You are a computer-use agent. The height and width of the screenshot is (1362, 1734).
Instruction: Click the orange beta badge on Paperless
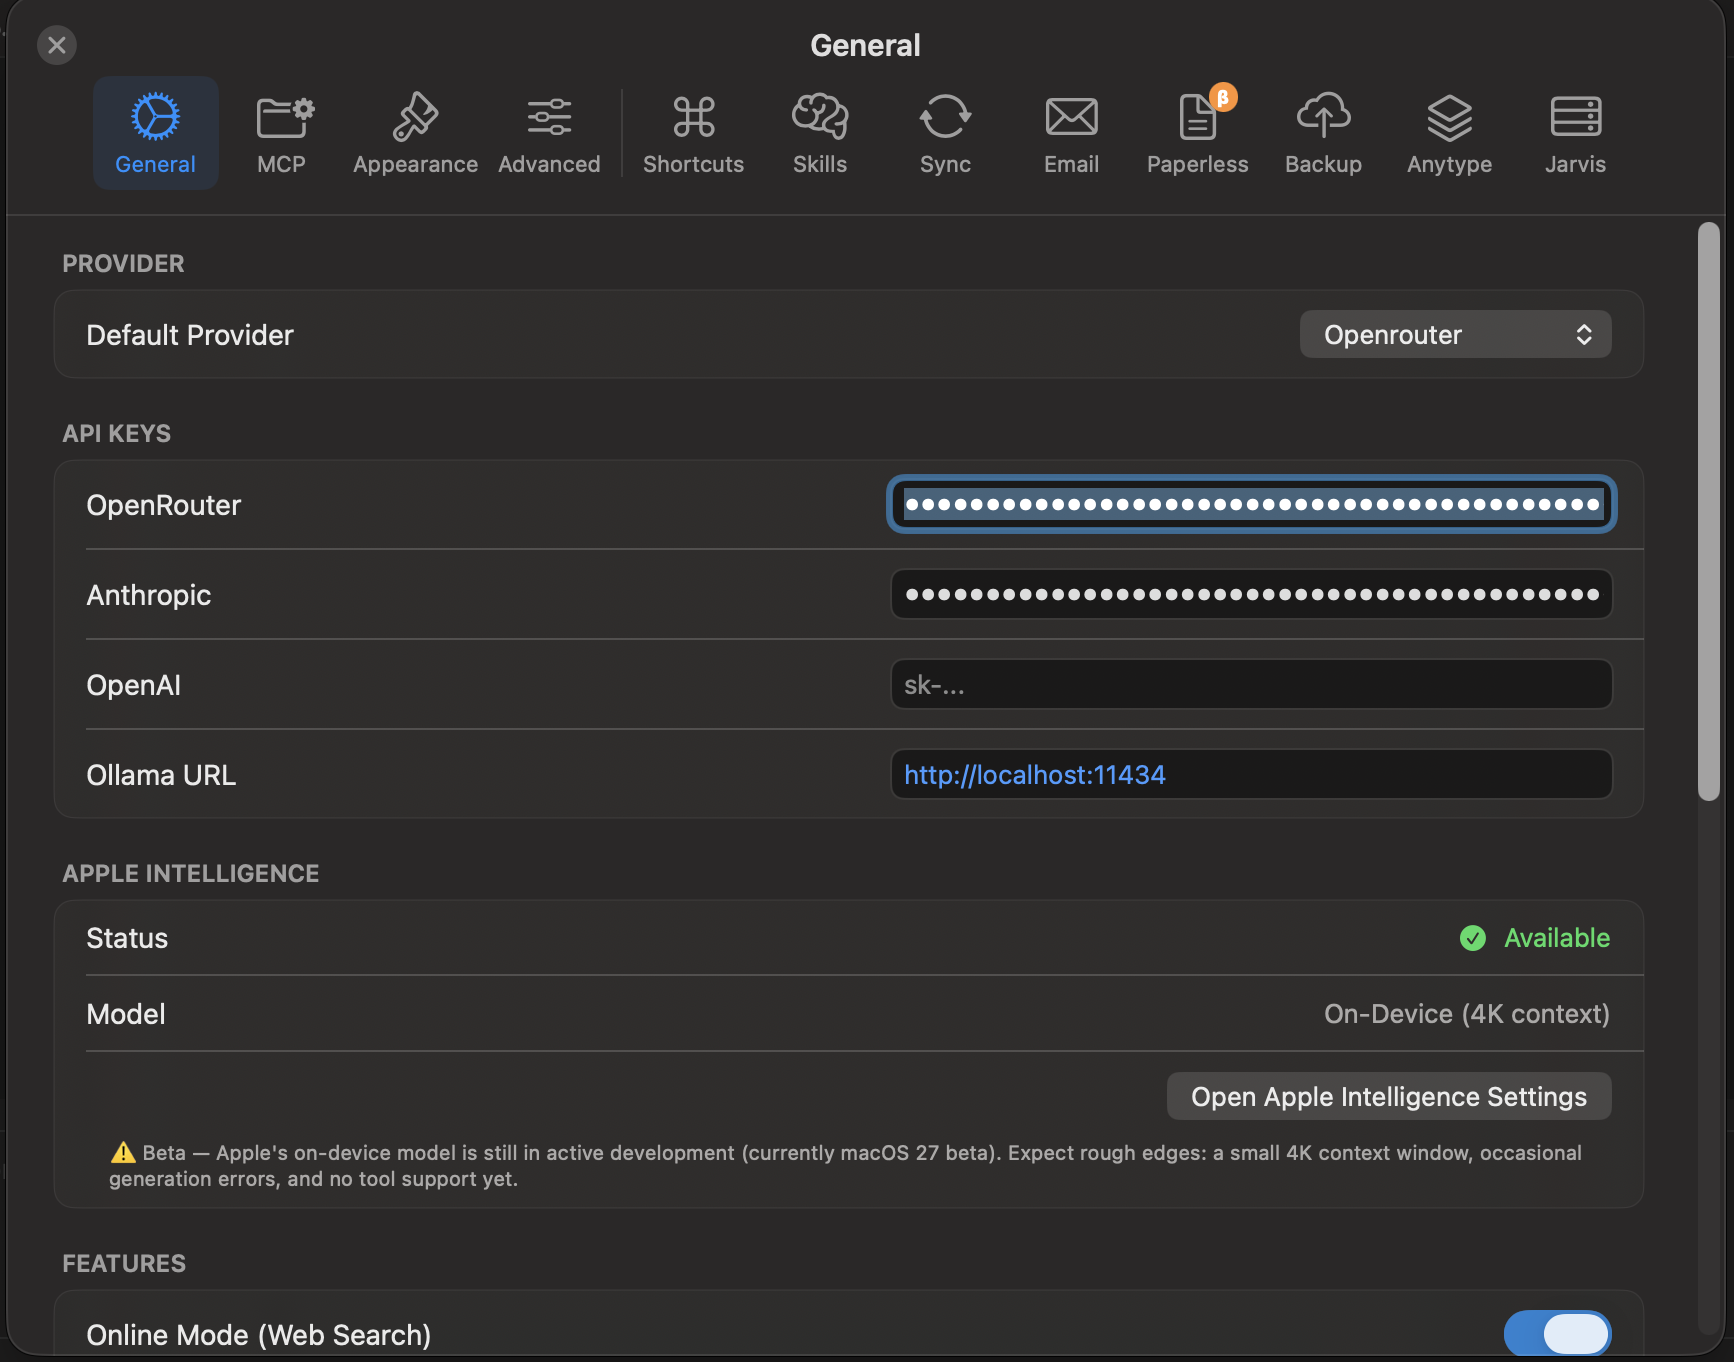point(1223,97)
